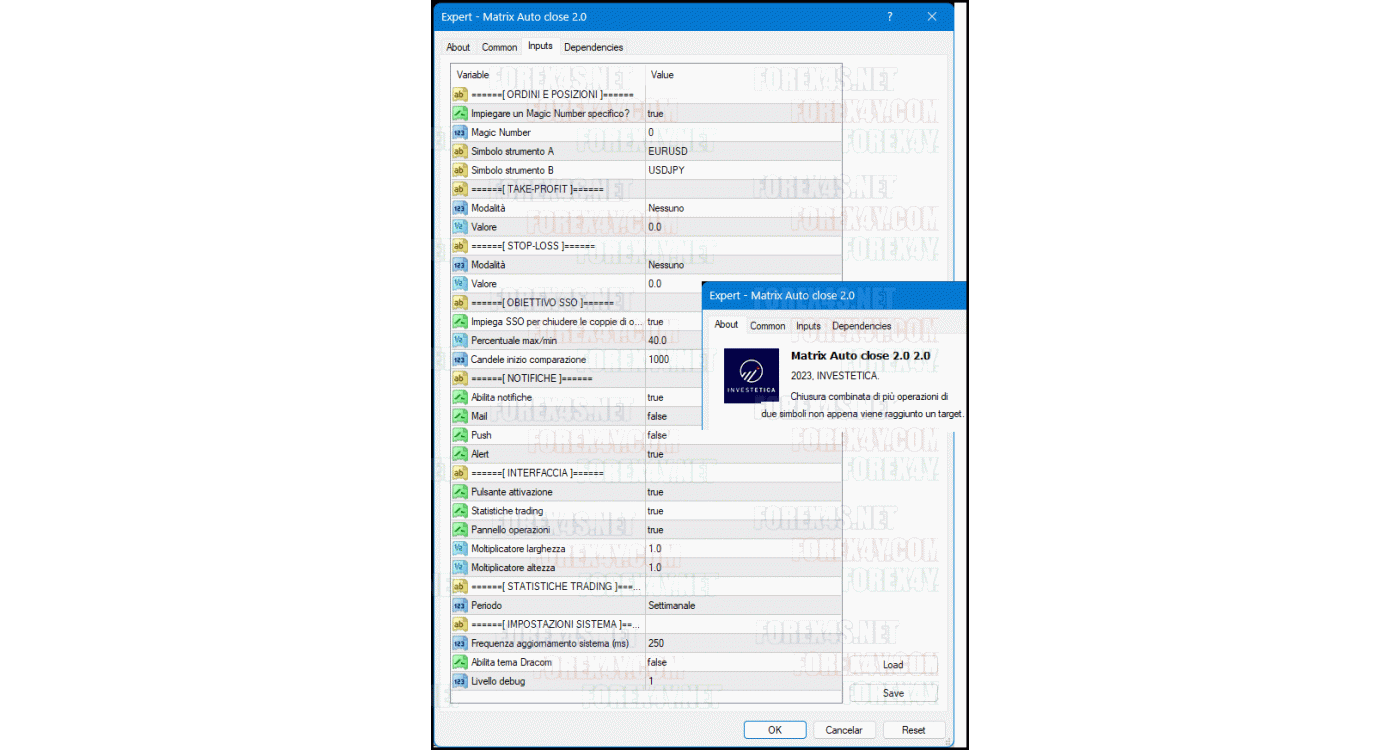Click the green icon beside Pulsante attivazione
Viewport: 1400px width, 750px height.
click(x=460, y=491)
